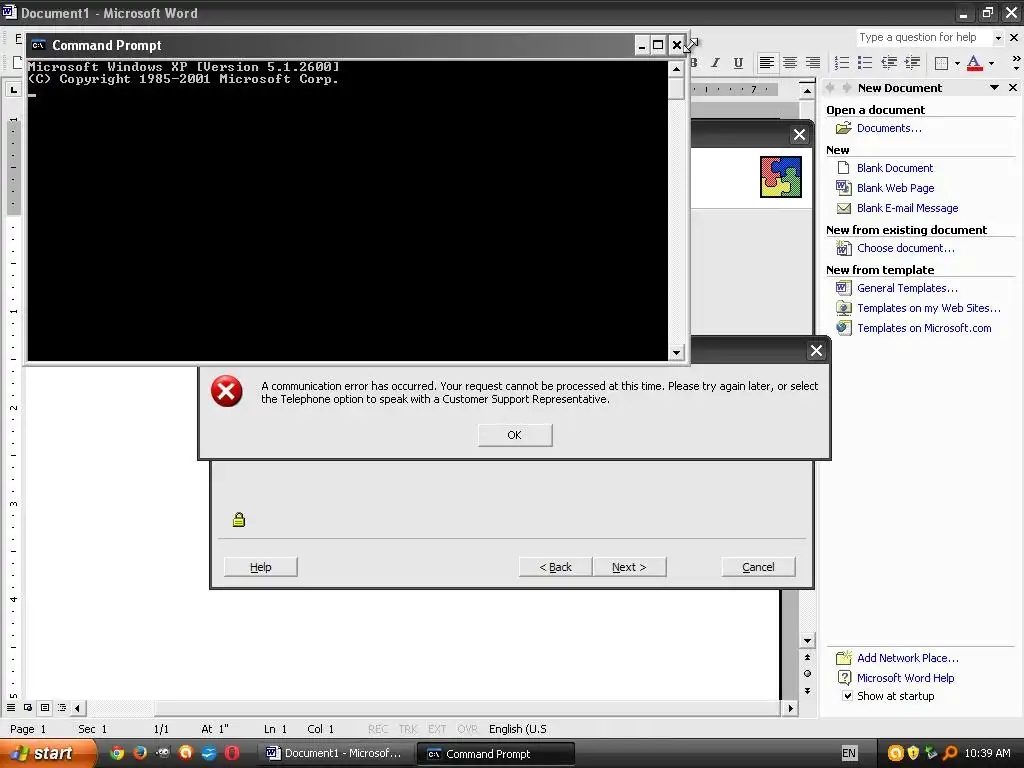Align text right in Word toolbar
Viewport: 1024px width, 768px height.
tap(812, 63)
